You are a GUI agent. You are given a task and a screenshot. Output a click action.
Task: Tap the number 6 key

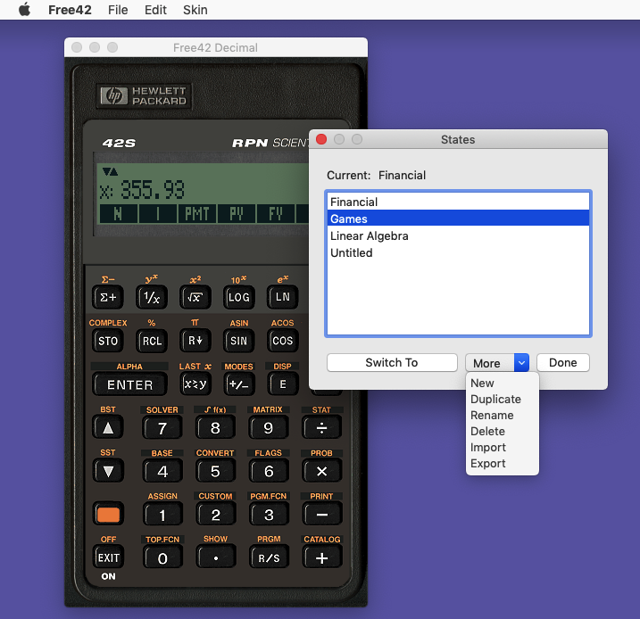tap(269, 471)
